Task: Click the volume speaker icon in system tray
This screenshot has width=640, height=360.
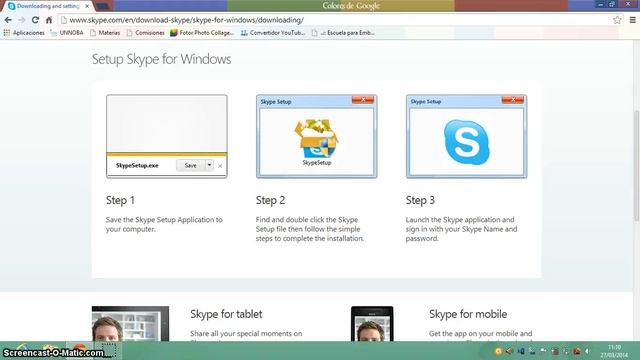Action: pyautogui.click(x=588, y=351)
